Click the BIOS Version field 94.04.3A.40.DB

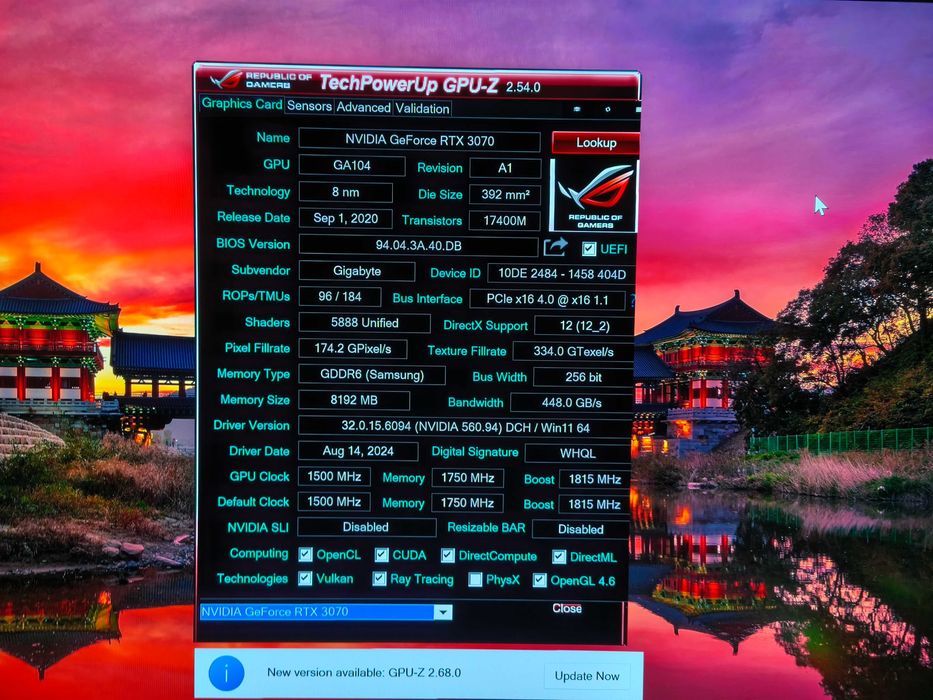coord(418,246)
